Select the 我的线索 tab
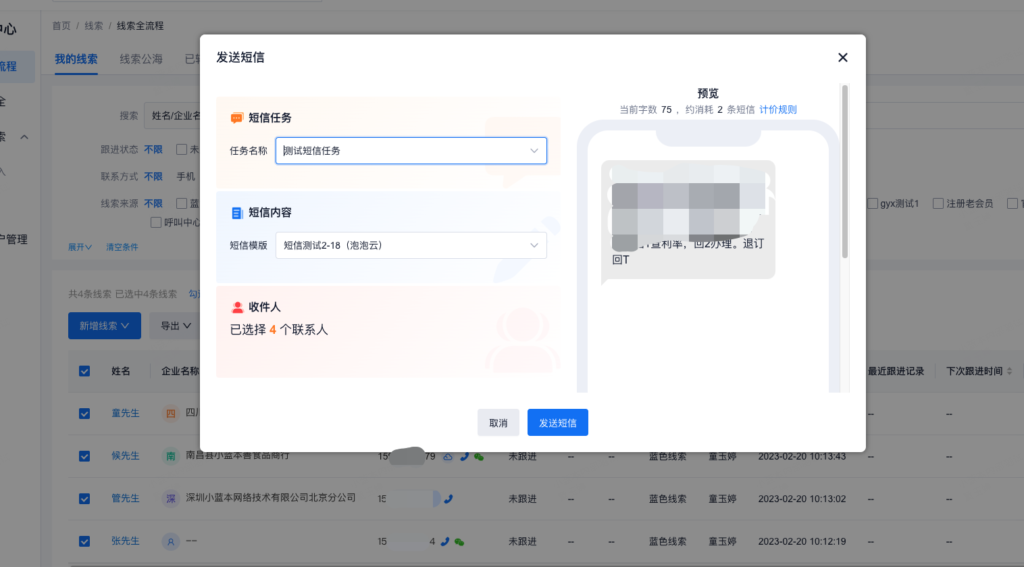This screenshot has height=567, width=1024. (76, 59)
